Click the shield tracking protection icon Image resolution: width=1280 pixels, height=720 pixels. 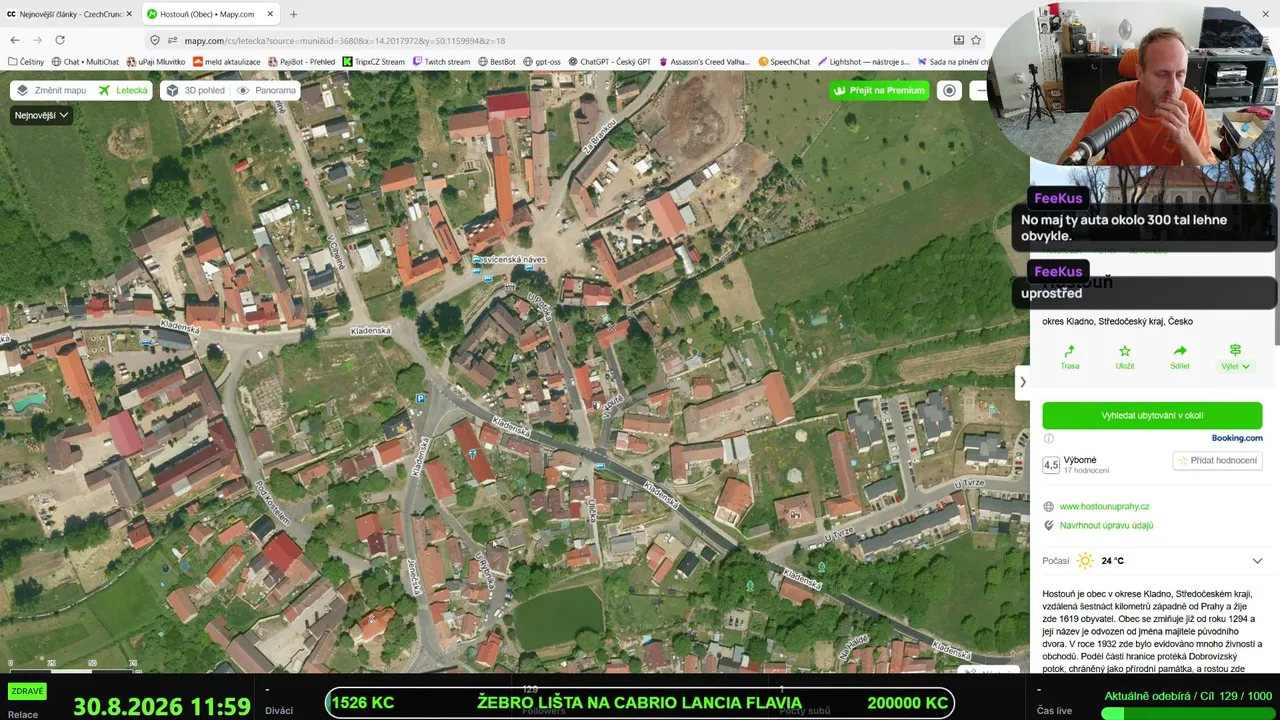click(155, 40)
